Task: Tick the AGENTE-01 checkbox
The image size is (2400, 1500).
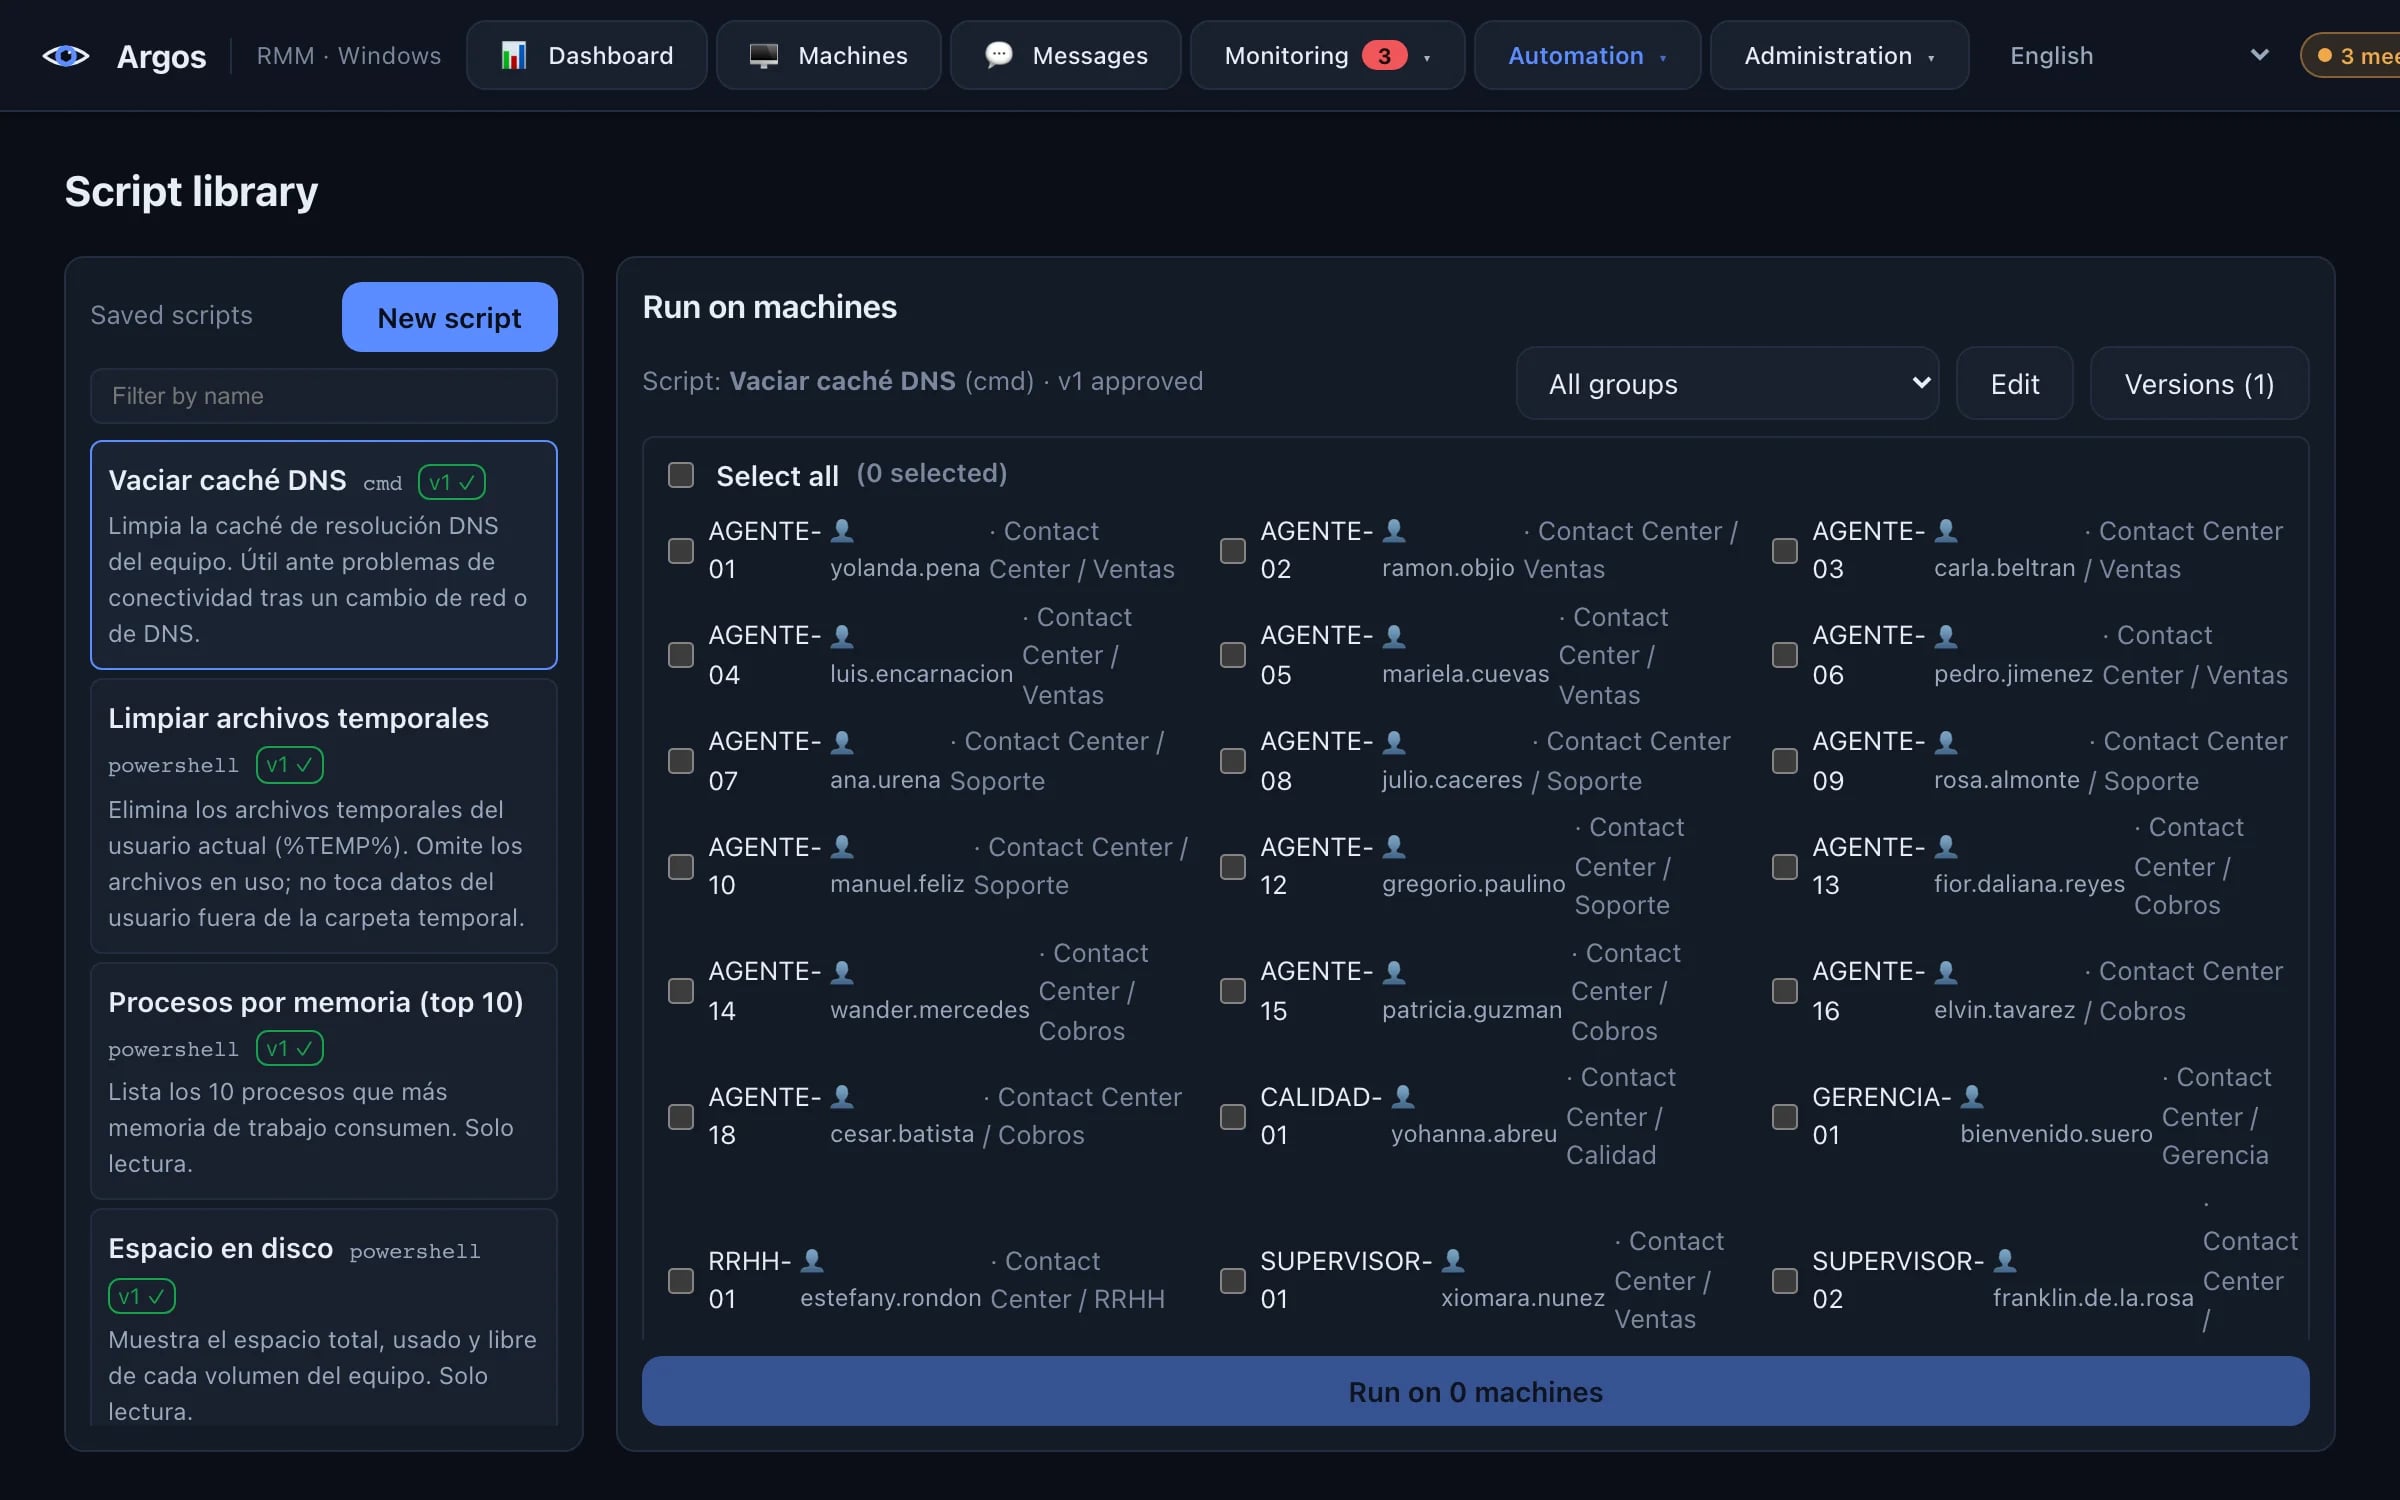Action: [681, 550]
